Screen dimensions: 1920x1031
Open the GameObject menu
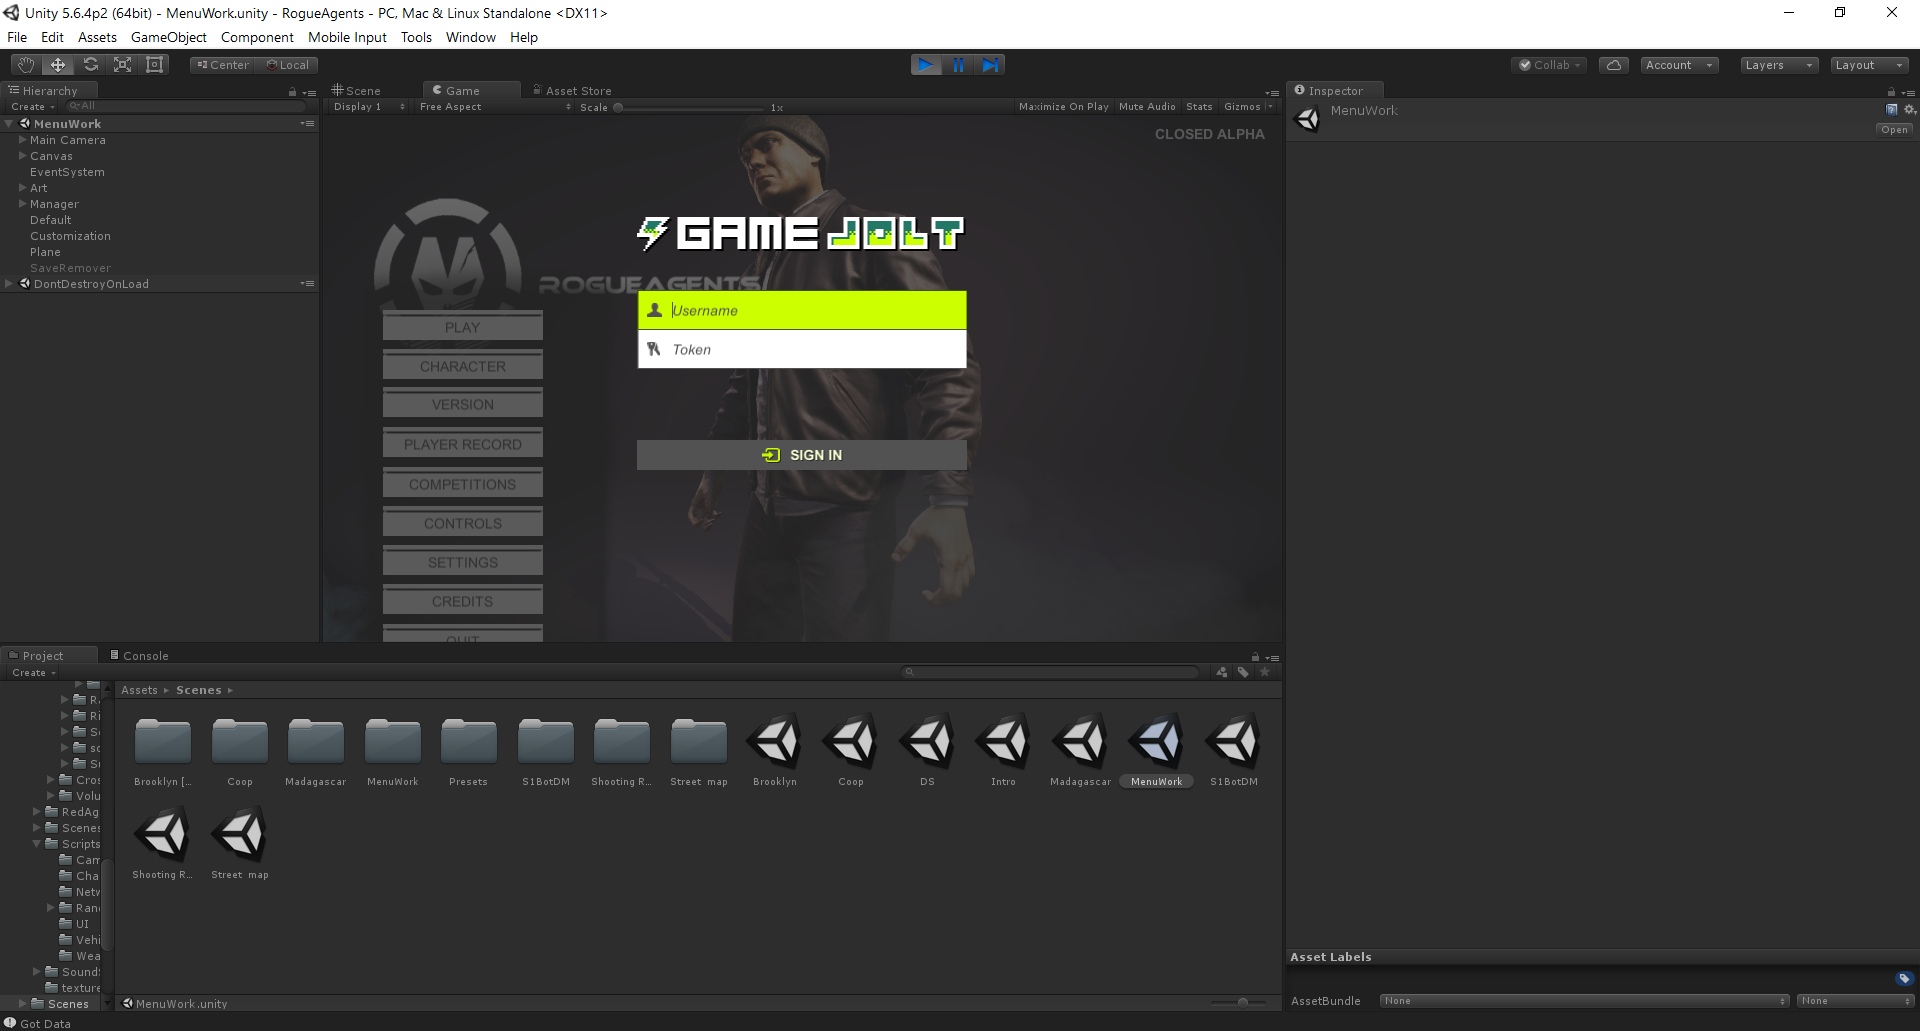click(x=168, y=37)
